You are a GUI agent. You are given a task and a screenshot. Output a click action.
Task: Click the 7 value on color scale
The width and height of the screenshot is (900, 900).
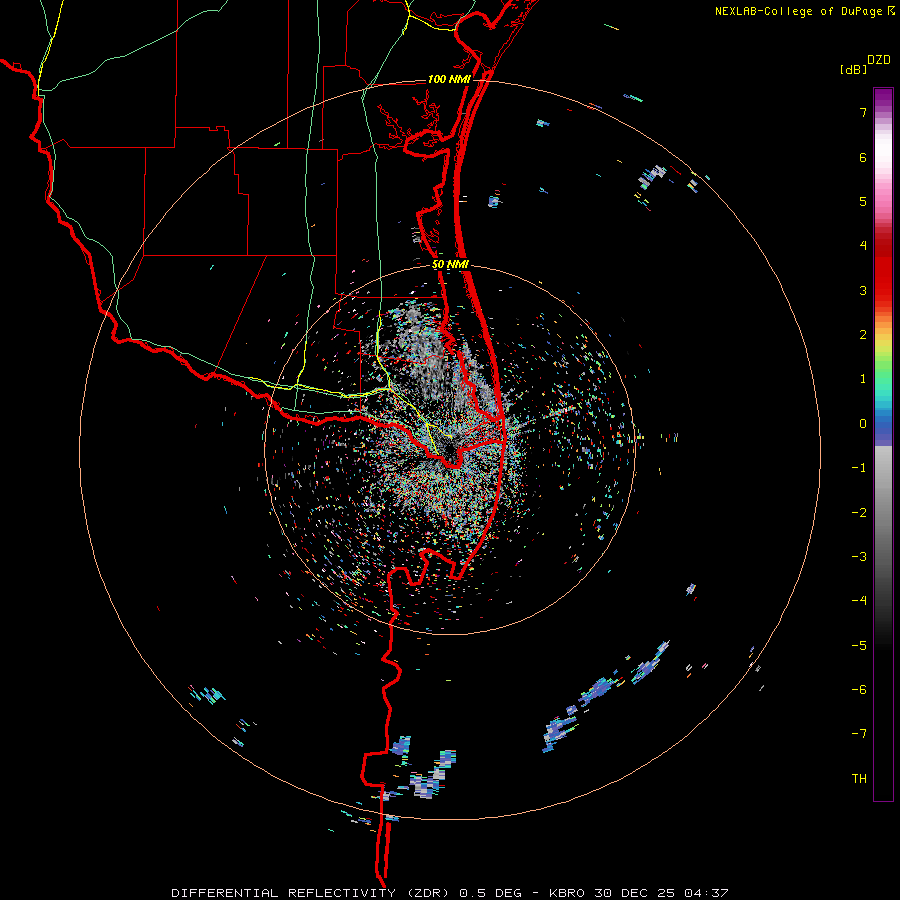click(x=863, y=112)
